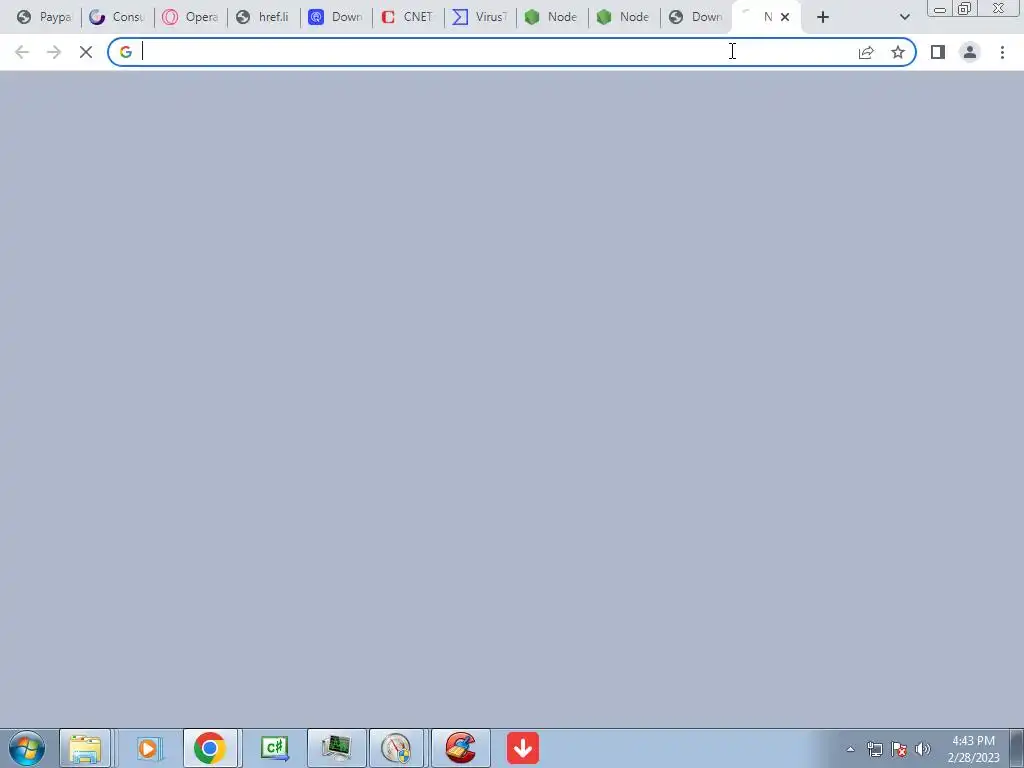Viewport: 1024px width, 768px height.
Task: Expand the tab search dropdown
Action: (904, 17)
